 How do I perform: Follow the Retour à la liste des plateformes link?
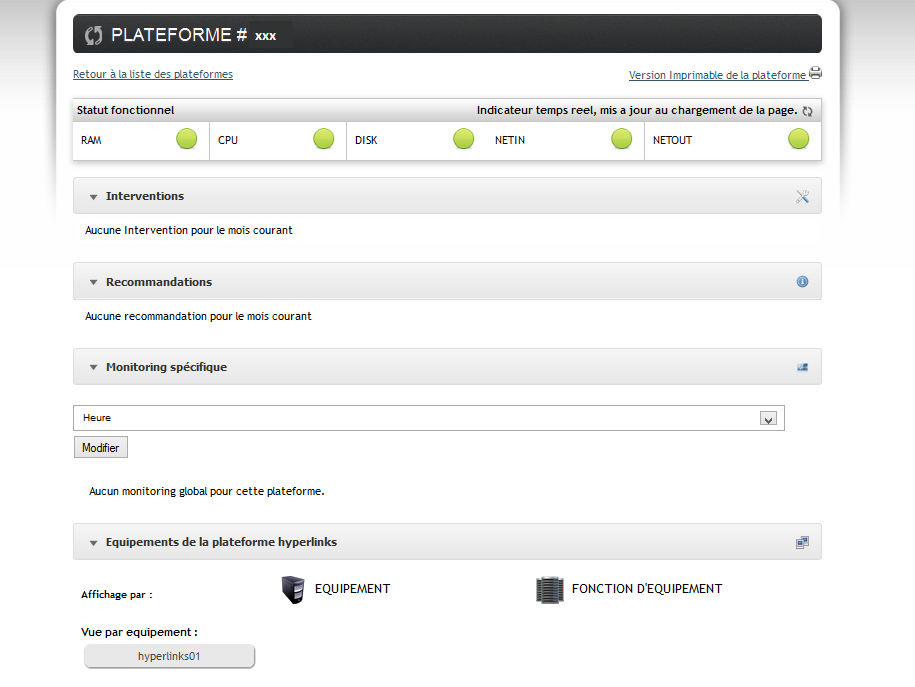153,74
